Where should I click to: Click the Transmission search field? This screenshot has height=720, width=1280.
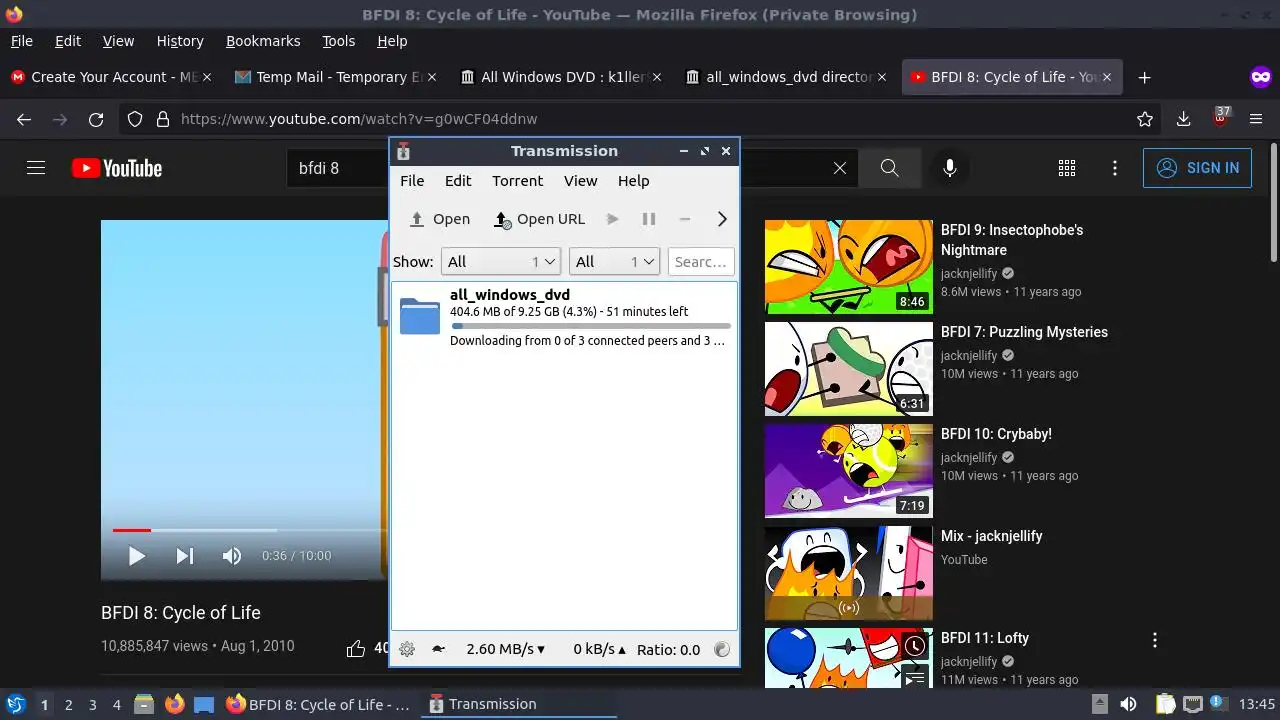pyautogui.click(x=701, y=262)
